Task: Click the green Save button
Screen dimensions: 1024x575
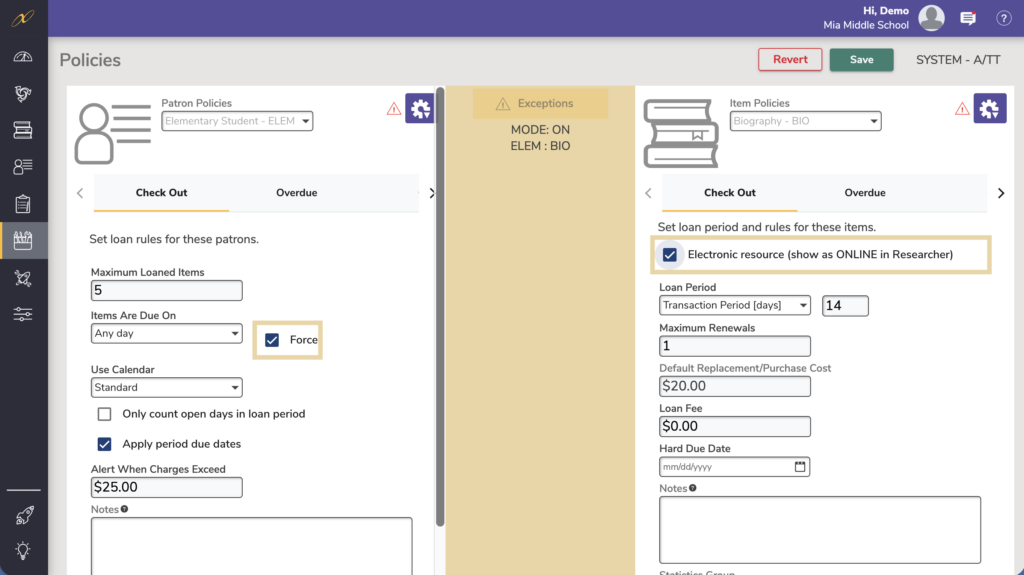Action: pos(861,60)
